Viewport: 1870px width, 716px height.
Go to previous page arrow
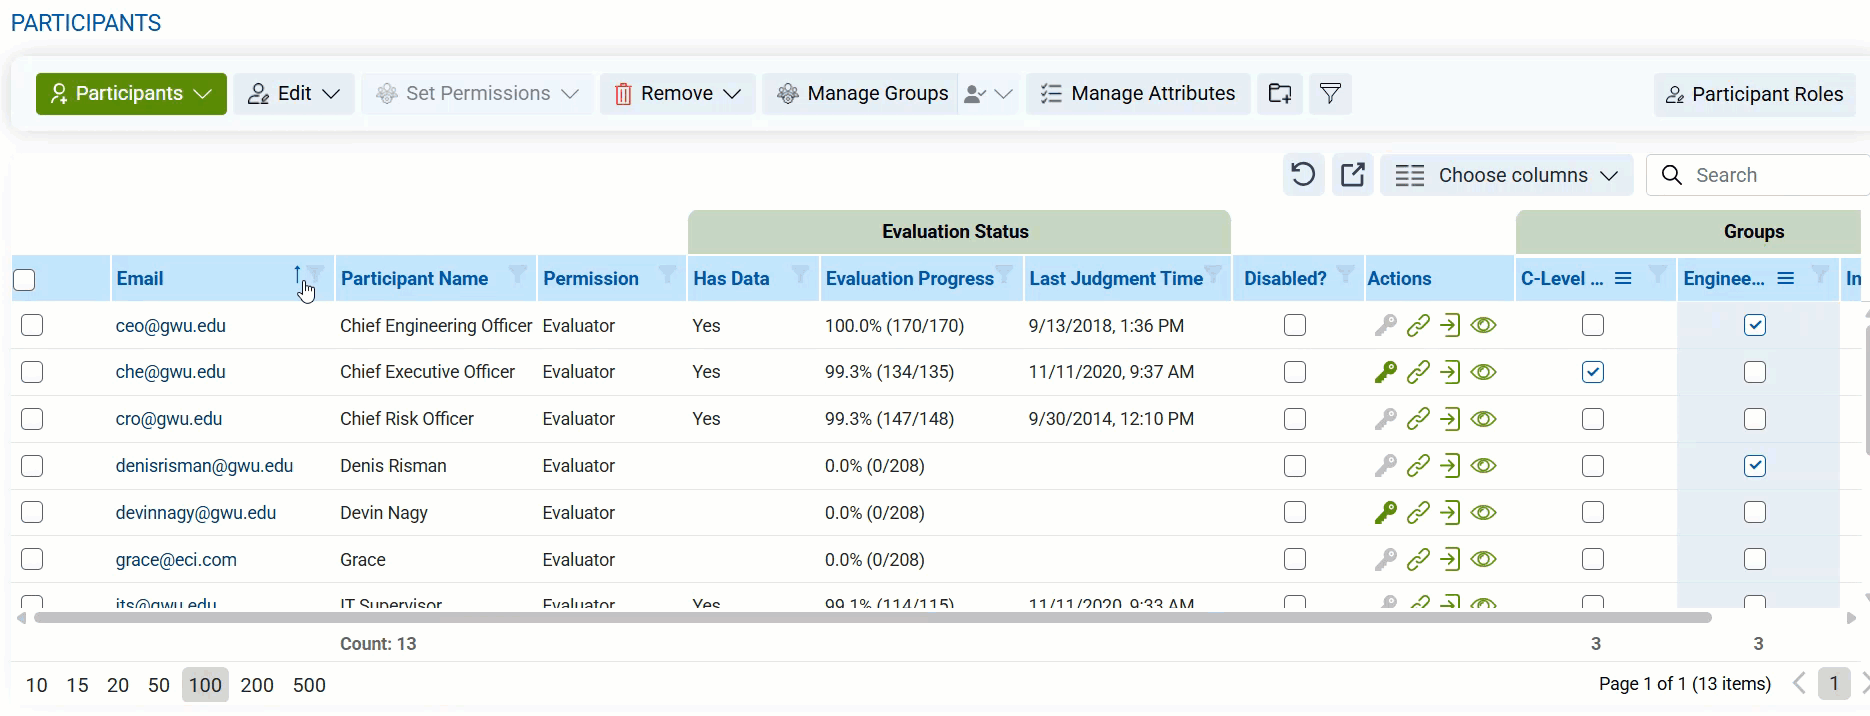1799,684
